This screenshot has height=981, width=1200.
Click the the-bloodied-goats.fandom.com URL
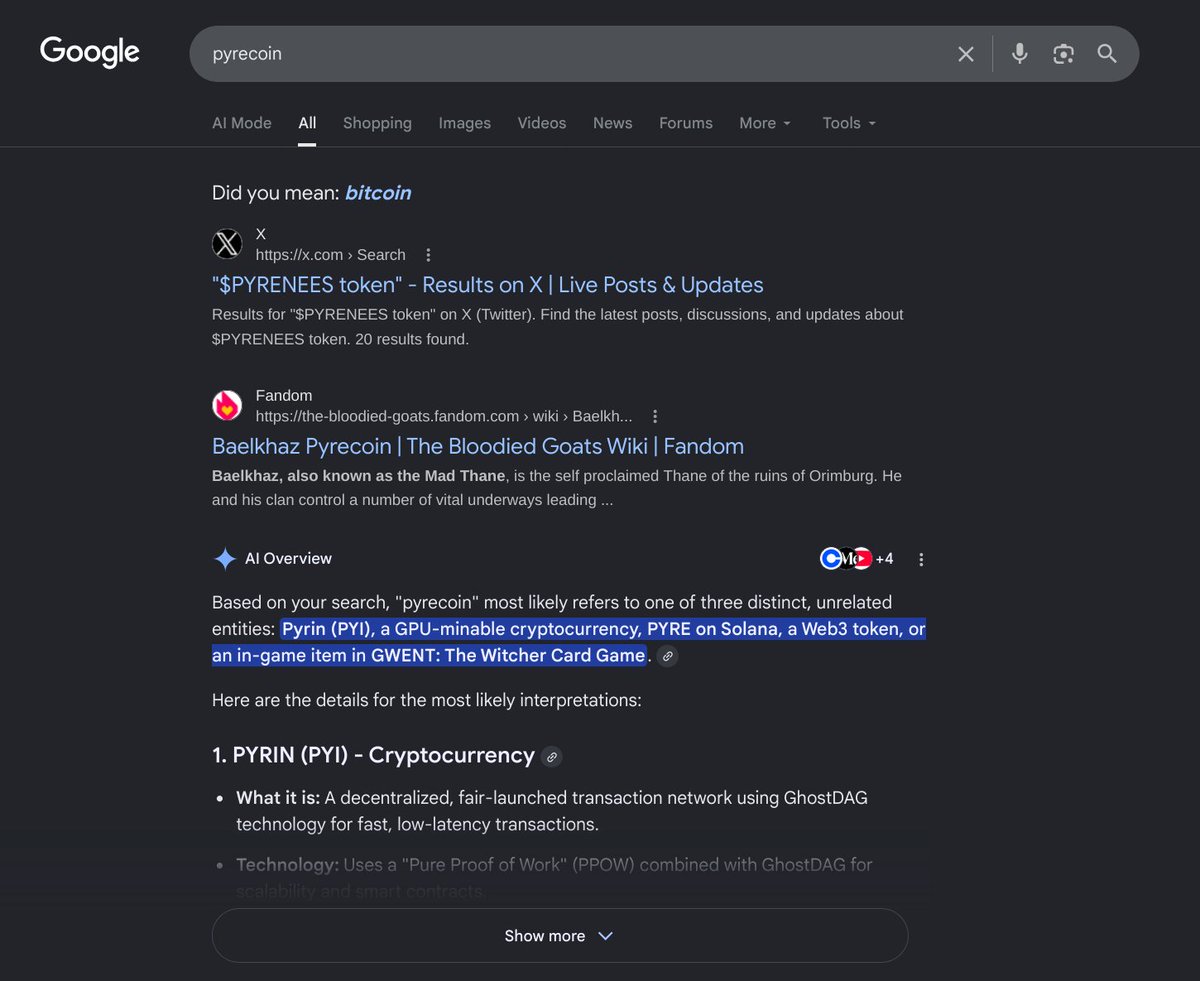(x=444, y=416)
